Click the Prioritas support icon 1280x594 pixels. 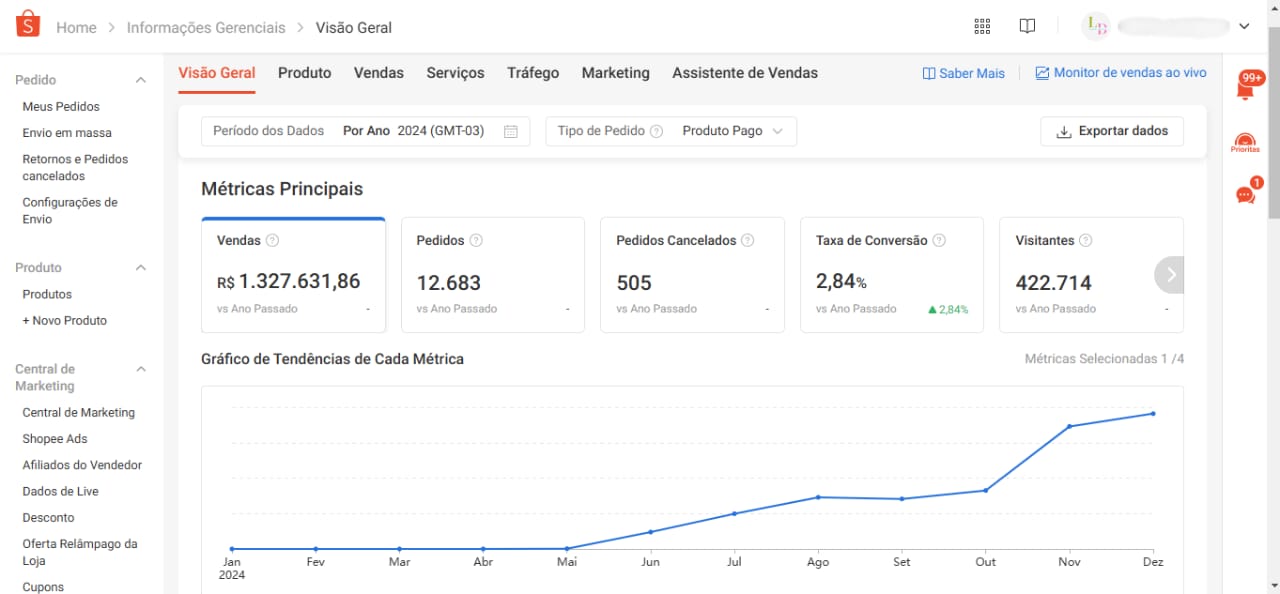1245,143
